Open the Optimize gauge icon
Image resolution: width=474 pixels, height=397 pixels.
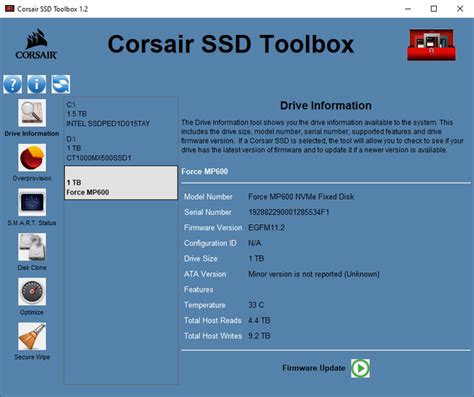click(x=32, y=292)
